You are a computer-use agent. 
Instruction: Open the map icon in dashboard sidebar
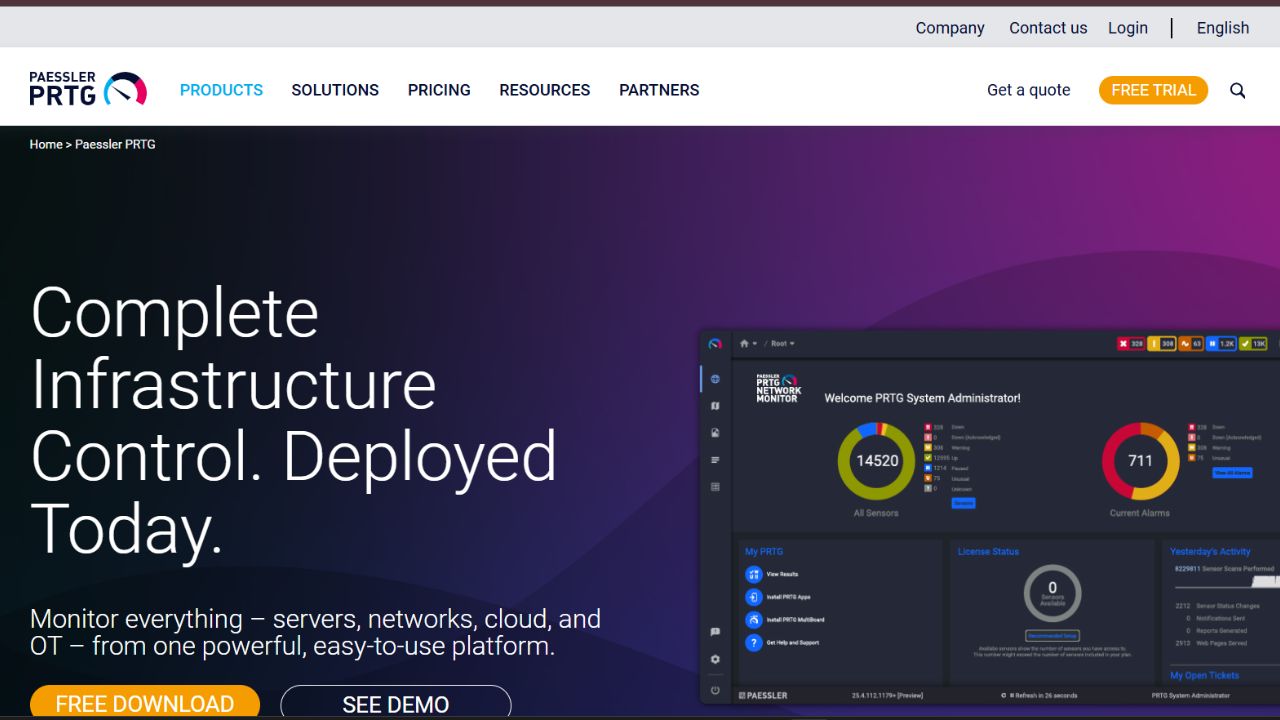(x=715, y=406)
